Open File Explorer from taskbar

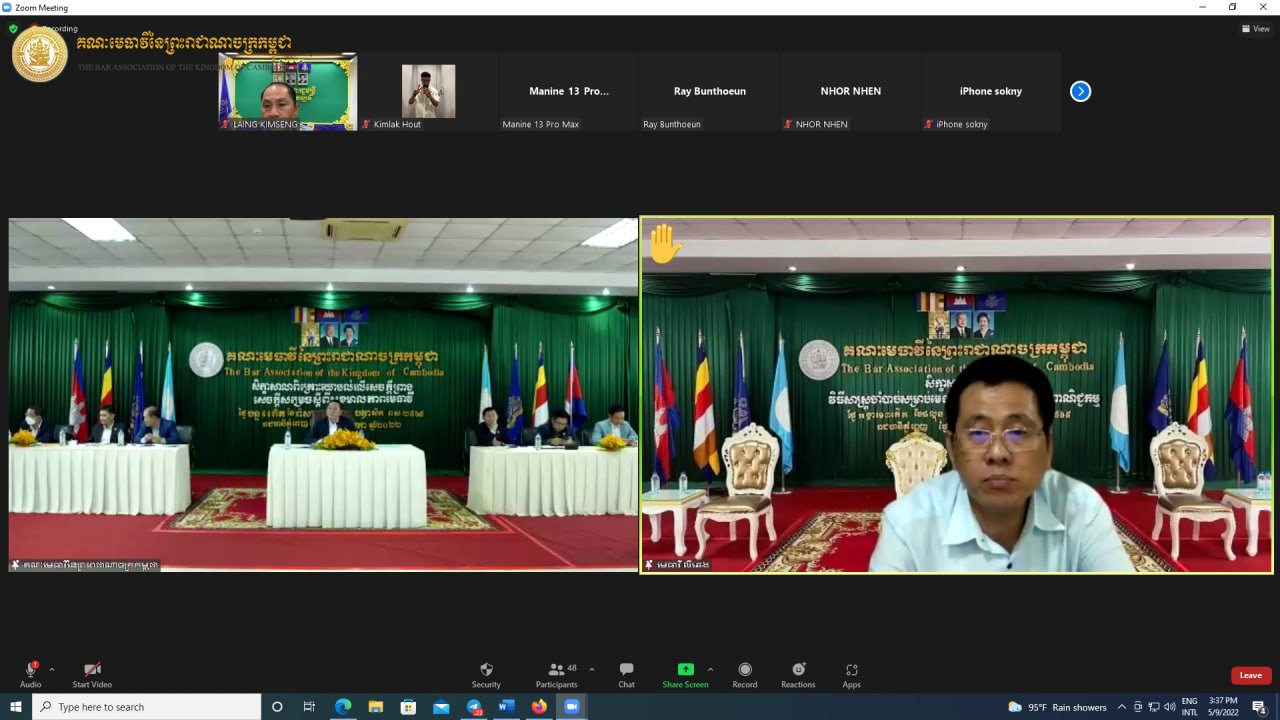pos(375,707)
